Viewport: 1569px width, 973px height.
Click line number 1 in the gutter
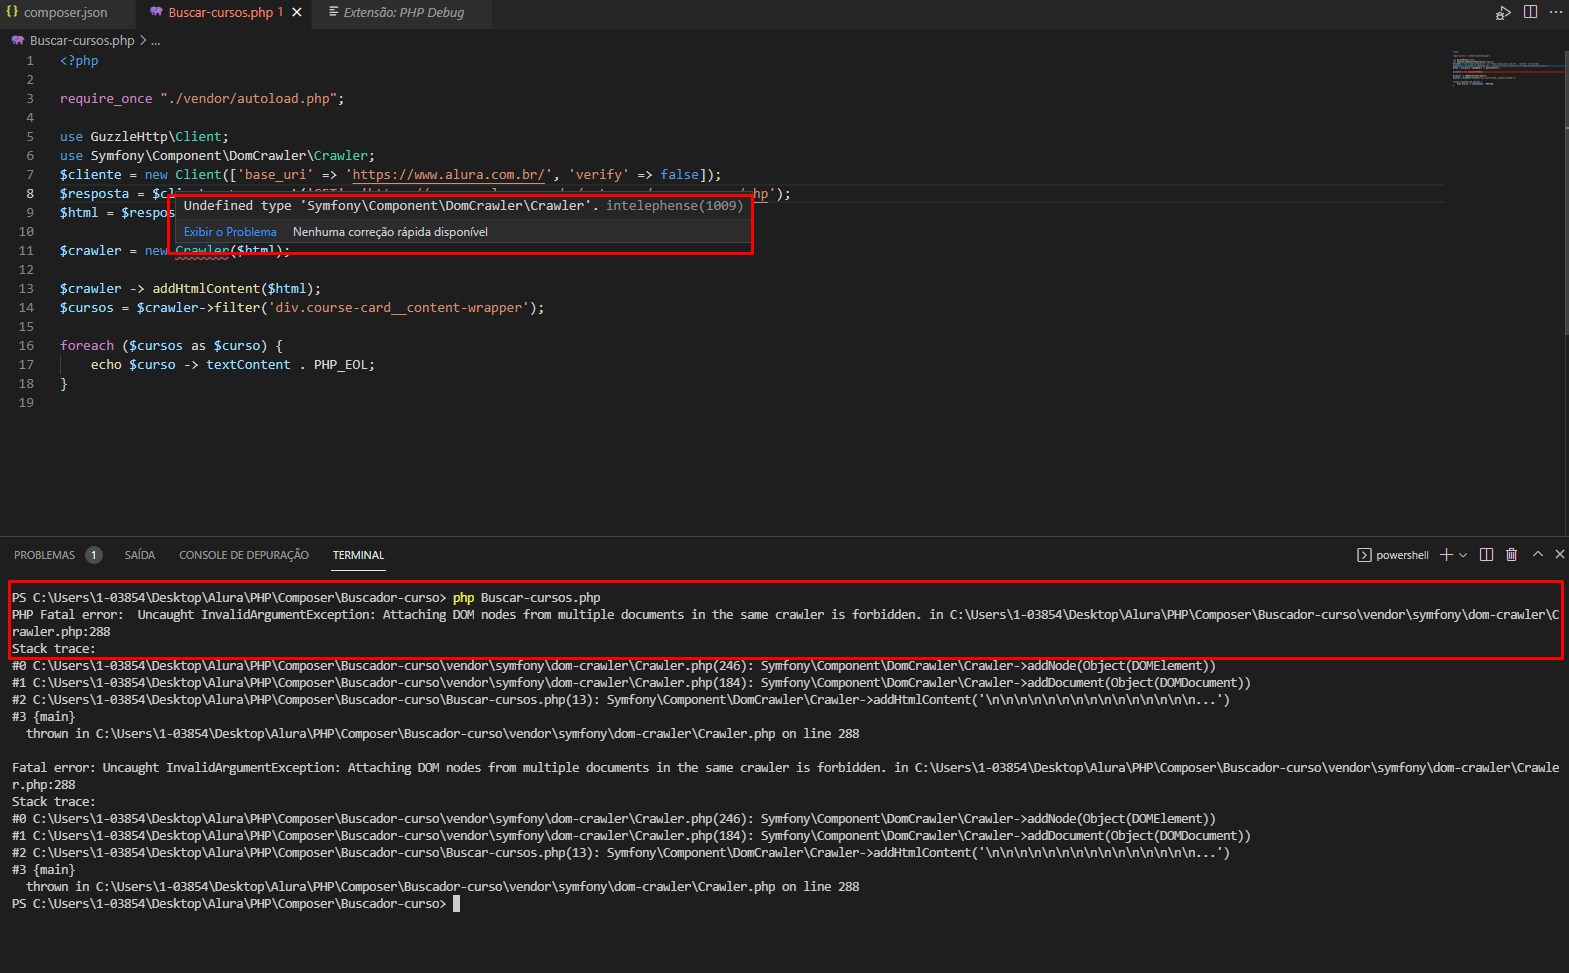click(x=30, y=61)
